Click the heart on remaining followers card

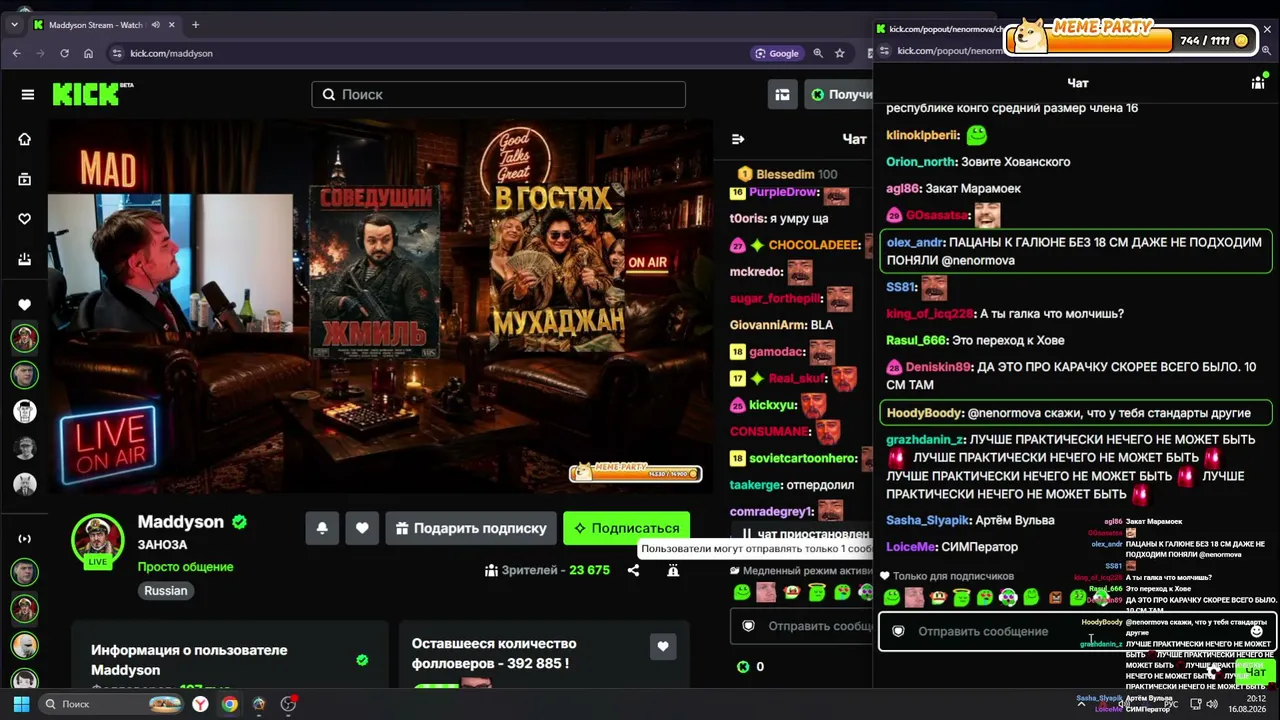click(662, 647)
